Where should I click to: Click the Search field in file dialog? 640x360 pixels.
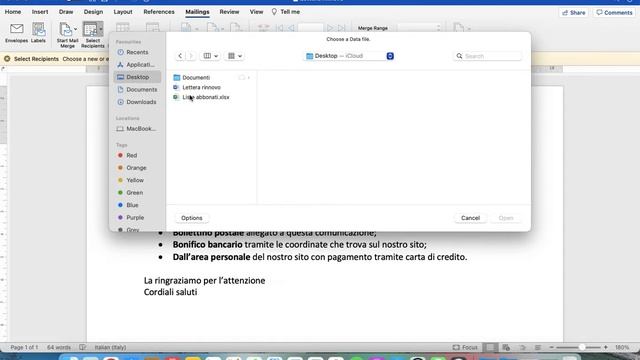point(487,56)
